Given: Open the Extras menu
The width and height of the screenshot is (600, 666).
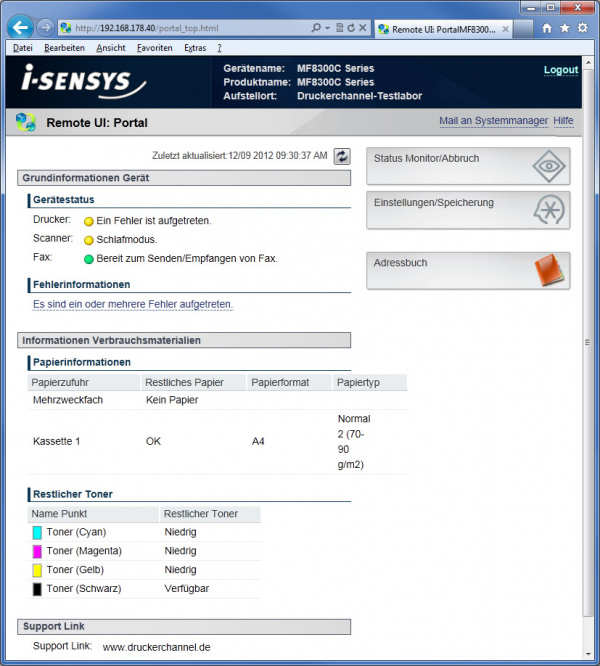Looking at the screenshot, I should click(x=195, y=48).
